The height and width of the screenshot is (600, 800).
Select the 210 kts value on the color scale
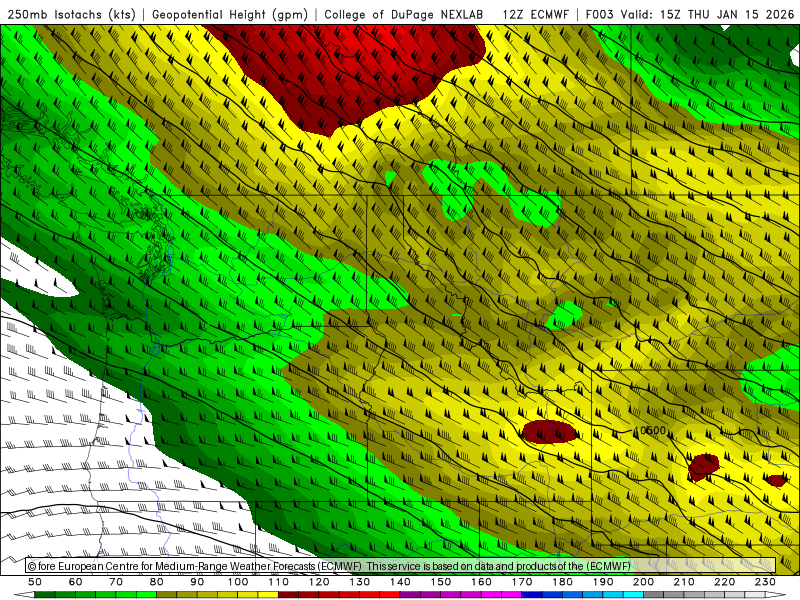(x=684, y=582)
